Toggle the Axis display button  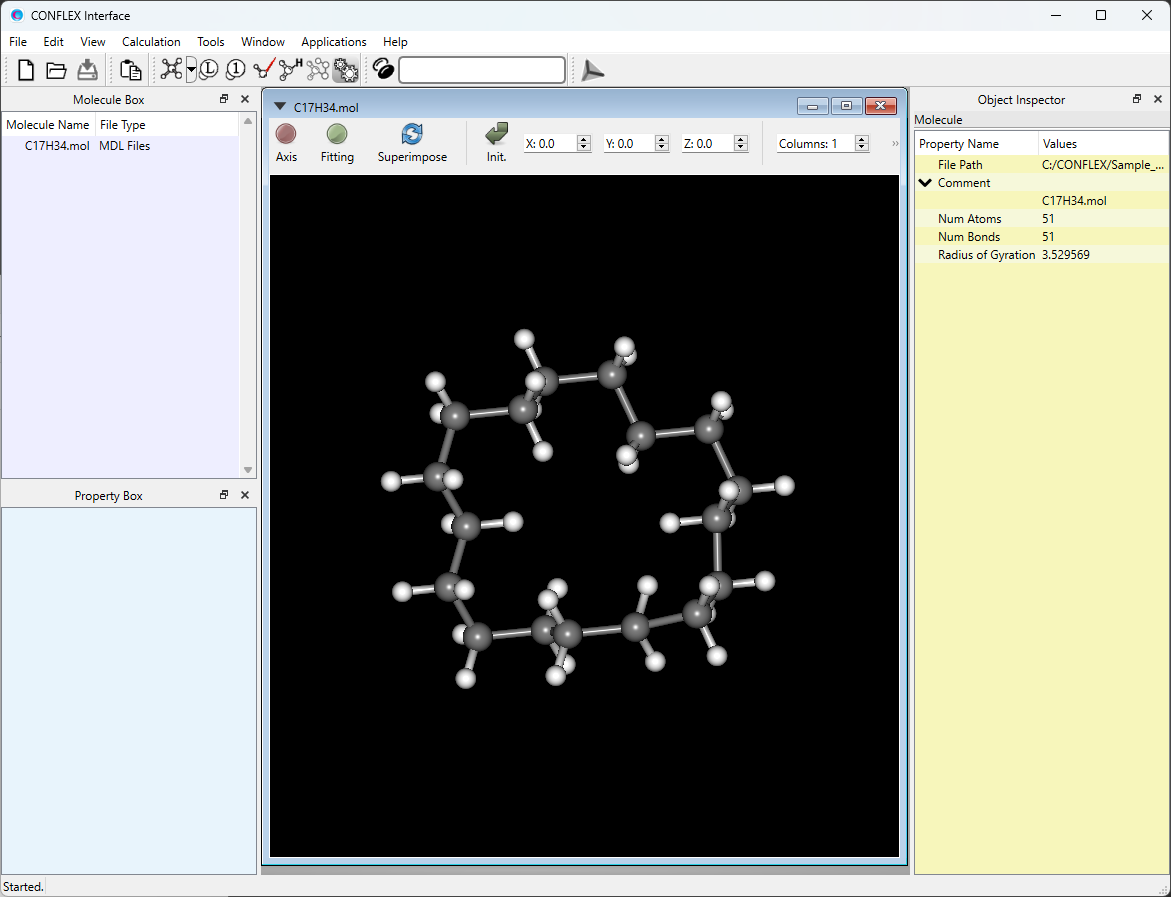(286, 134)
